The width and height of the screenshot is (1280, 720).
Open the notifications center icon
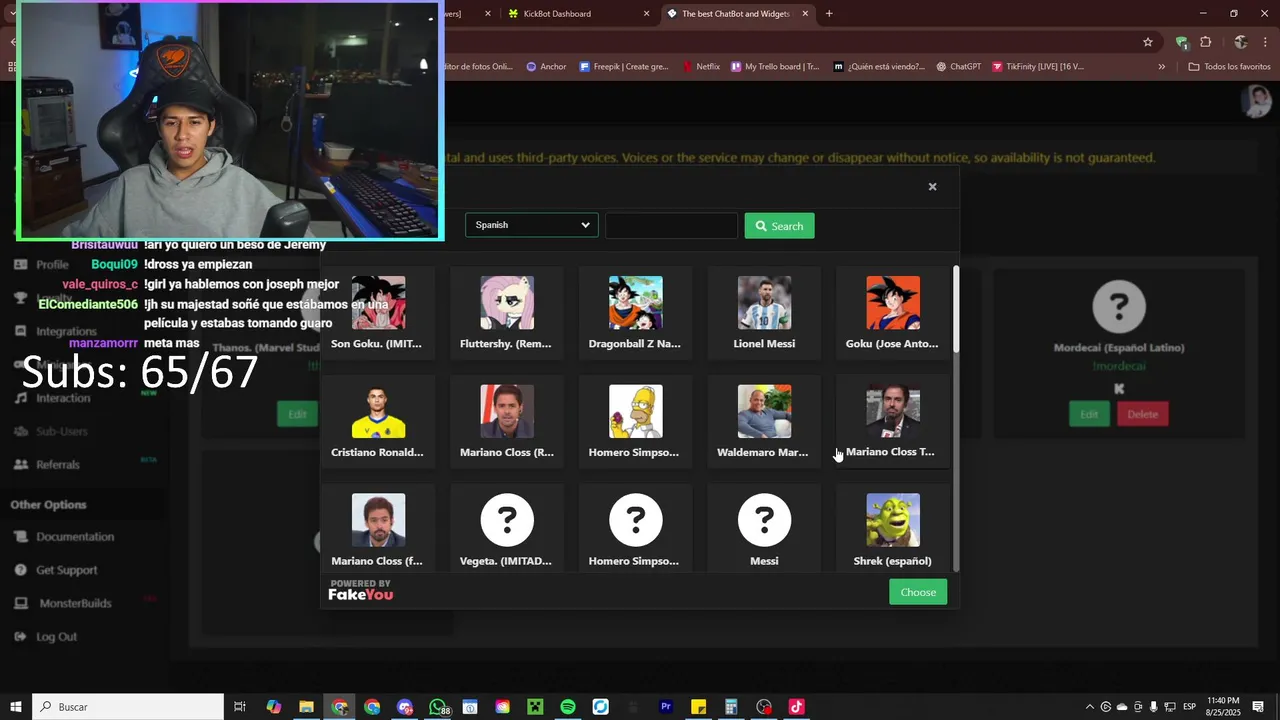[1258, 707]
